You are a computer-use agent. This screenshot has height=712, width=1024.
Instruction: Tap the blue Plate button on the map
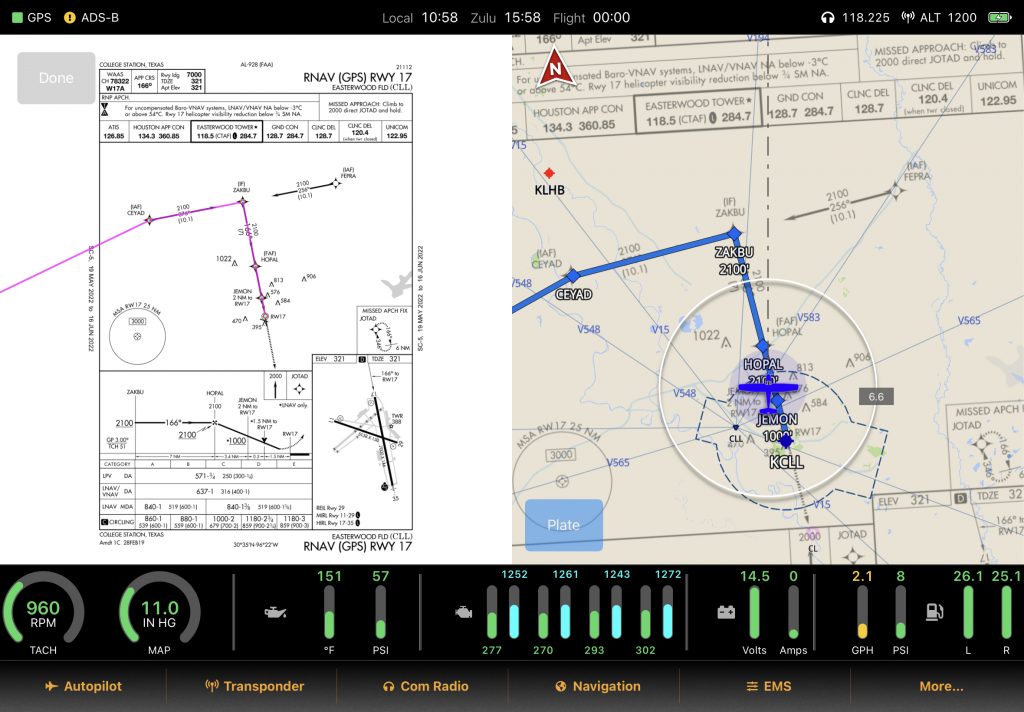[564, 525]
